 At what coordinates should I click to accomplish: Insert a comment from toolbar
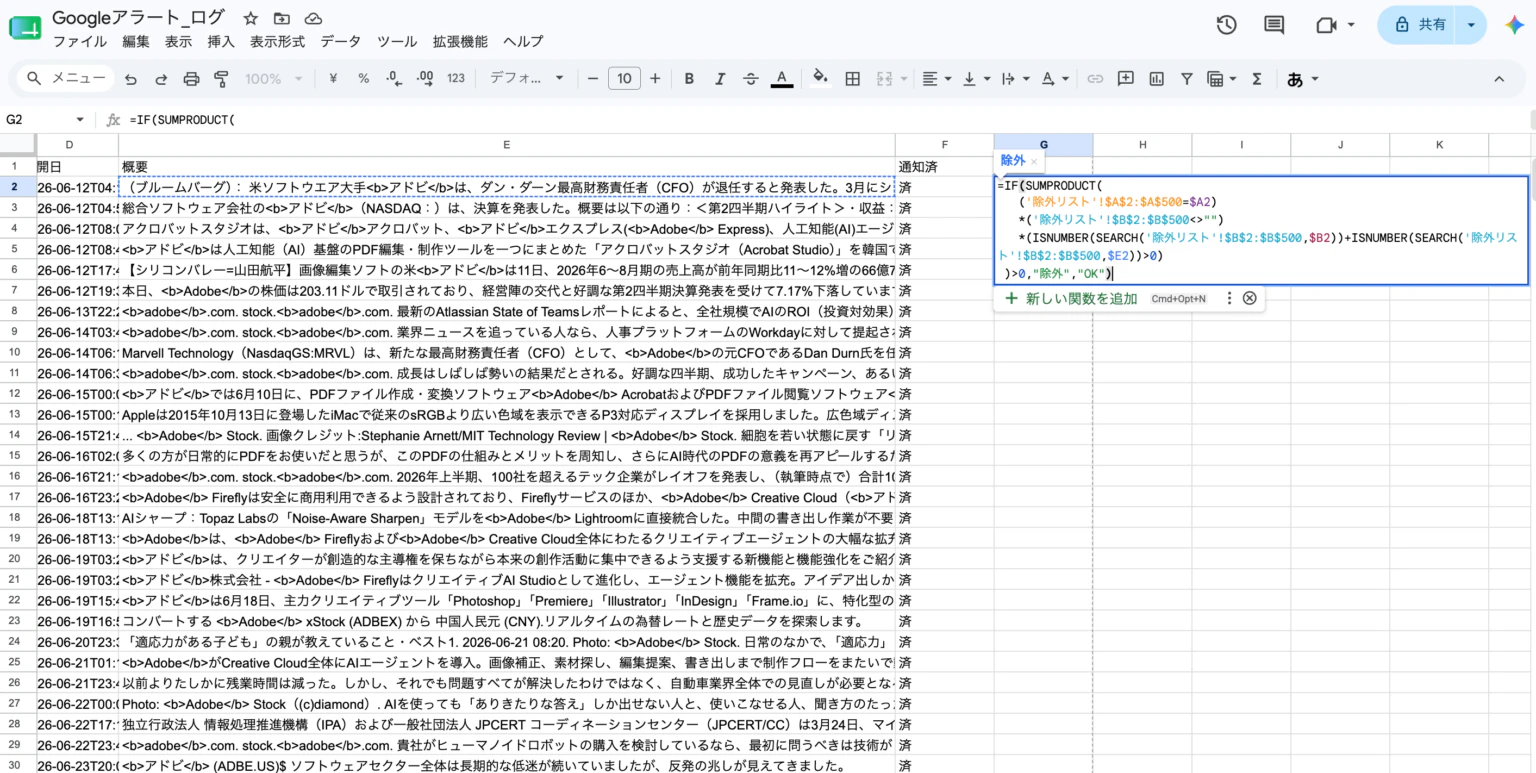(1126, 78)
